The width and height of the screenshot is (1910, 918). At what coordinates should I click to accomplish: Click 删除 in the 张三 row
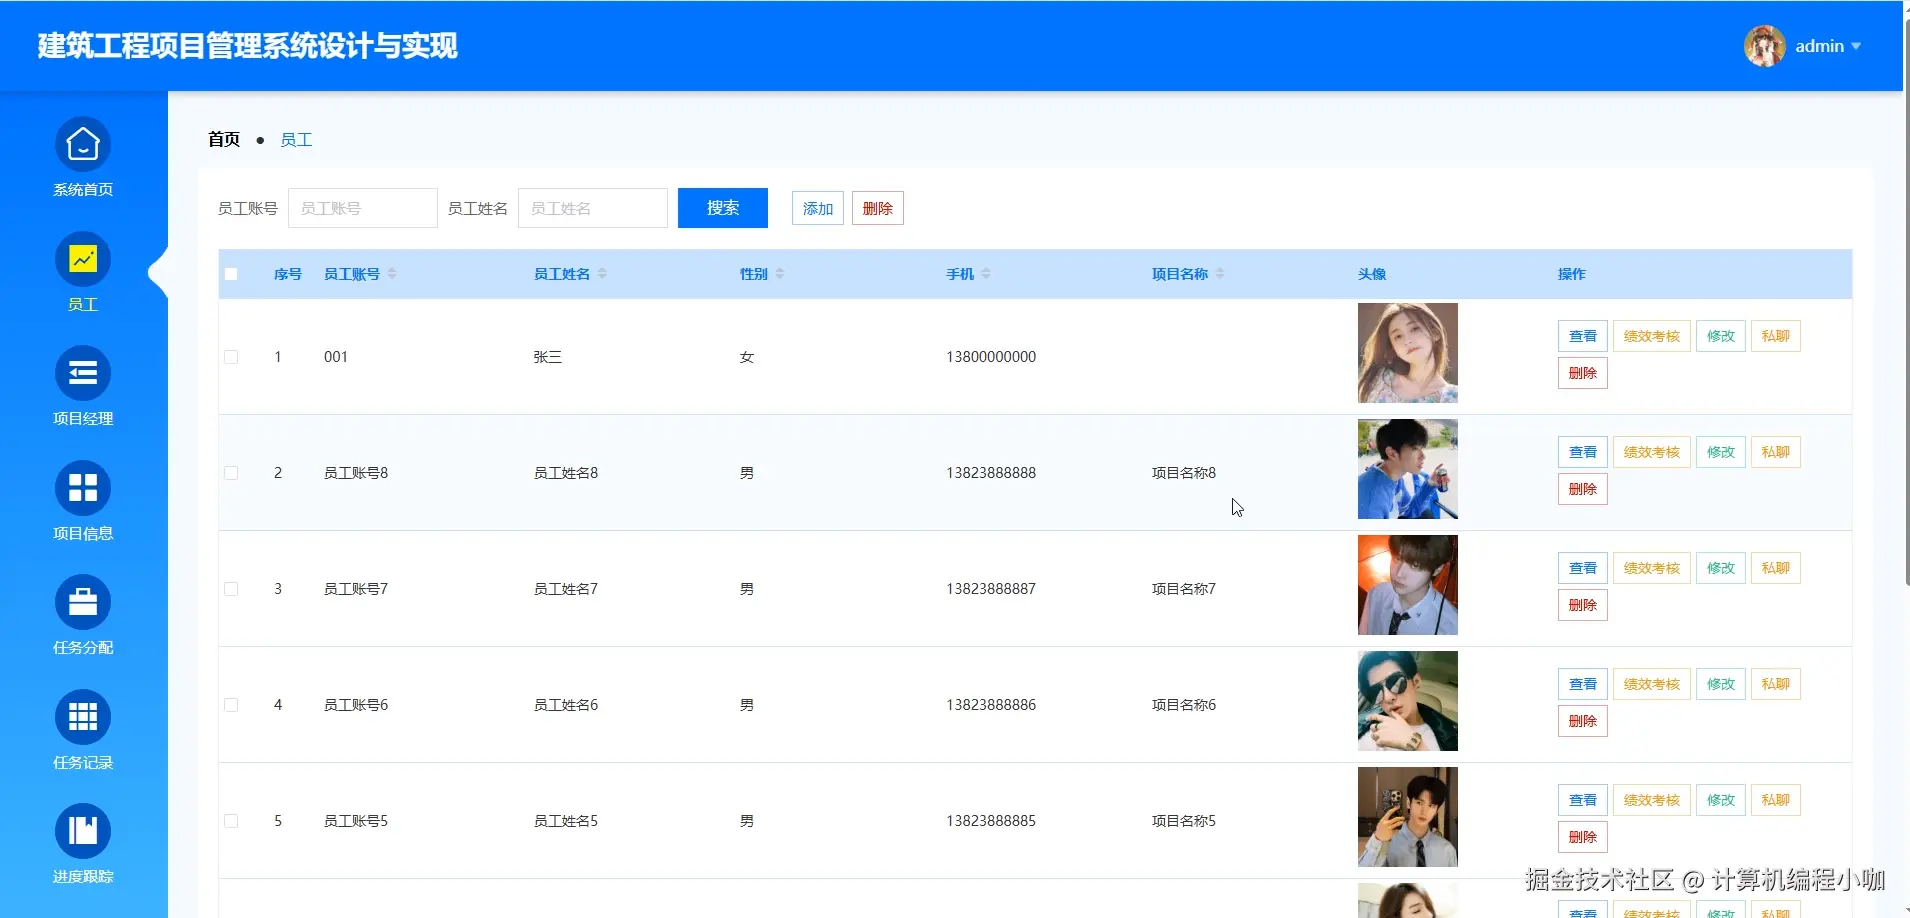click(1583, 373)
